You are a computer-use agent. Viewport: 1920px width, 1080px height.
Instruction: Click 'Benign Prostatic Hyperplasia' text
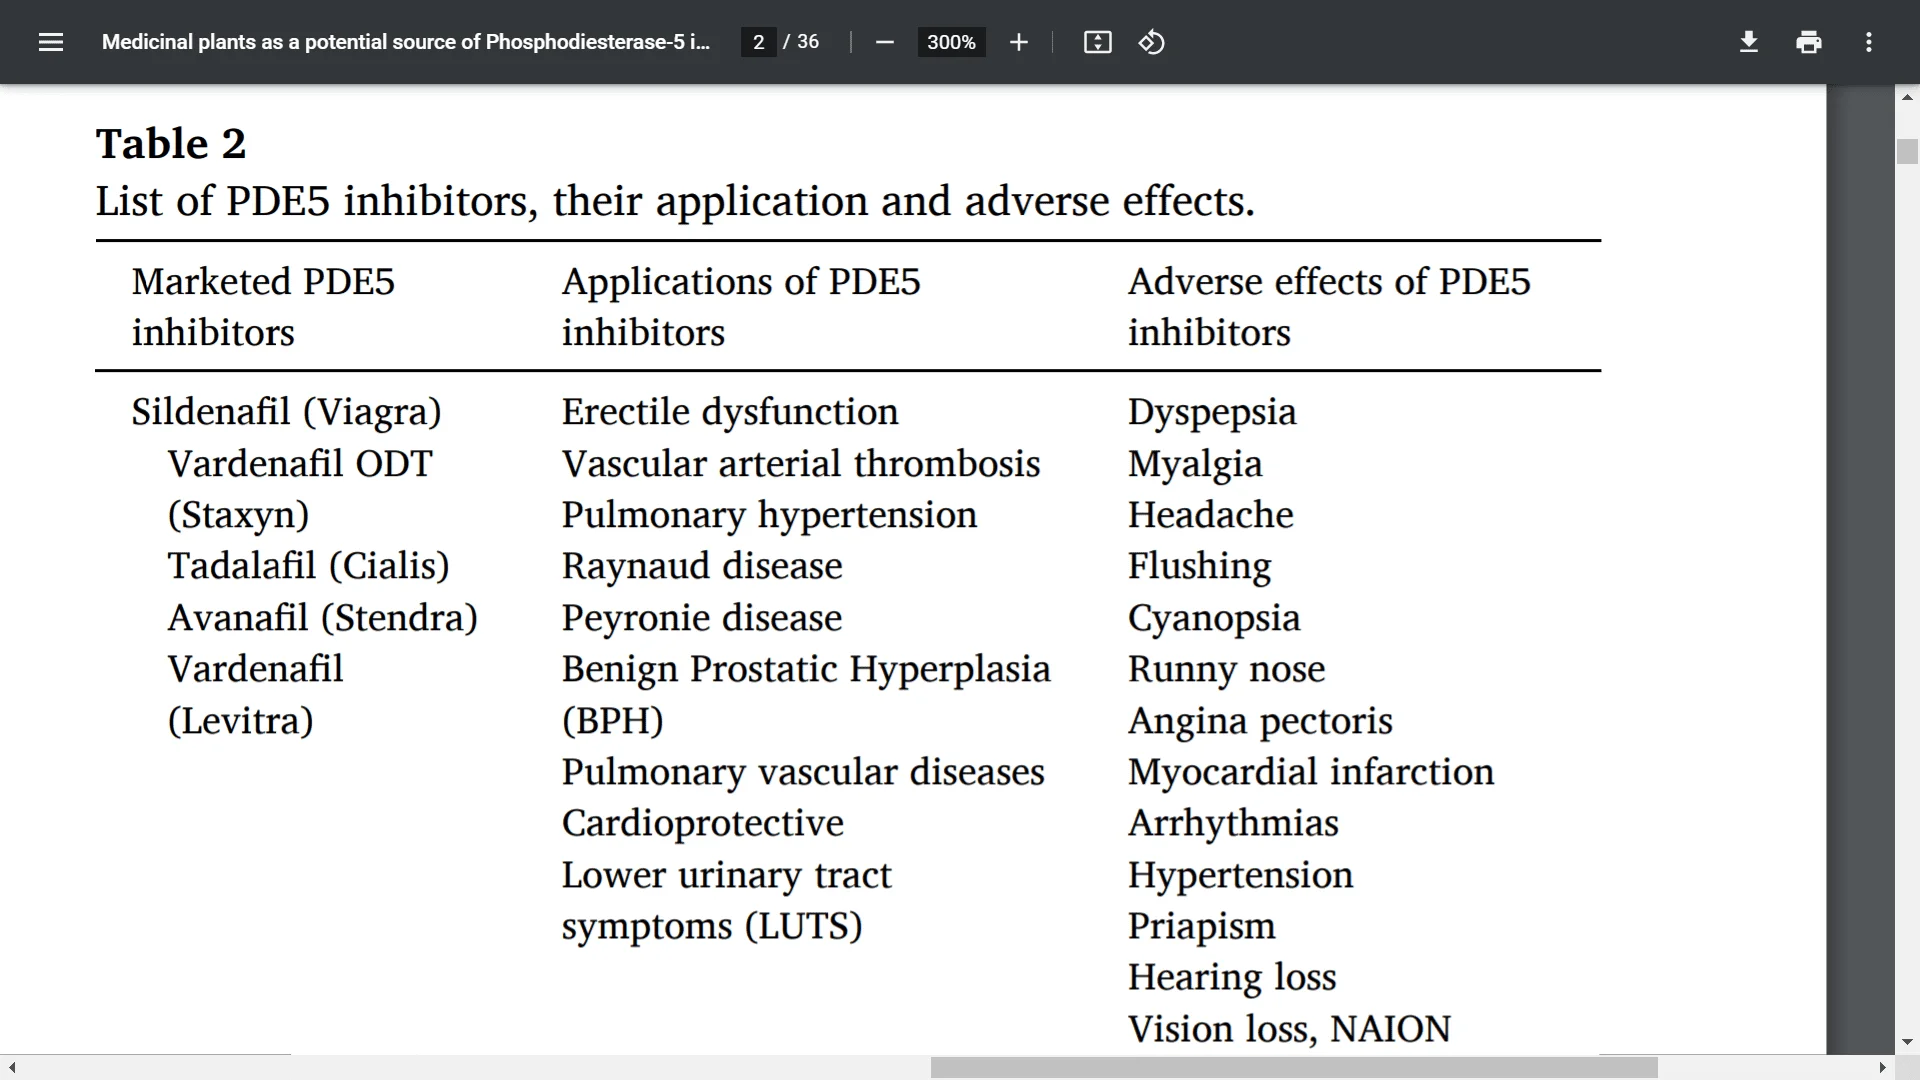(806, 669)
